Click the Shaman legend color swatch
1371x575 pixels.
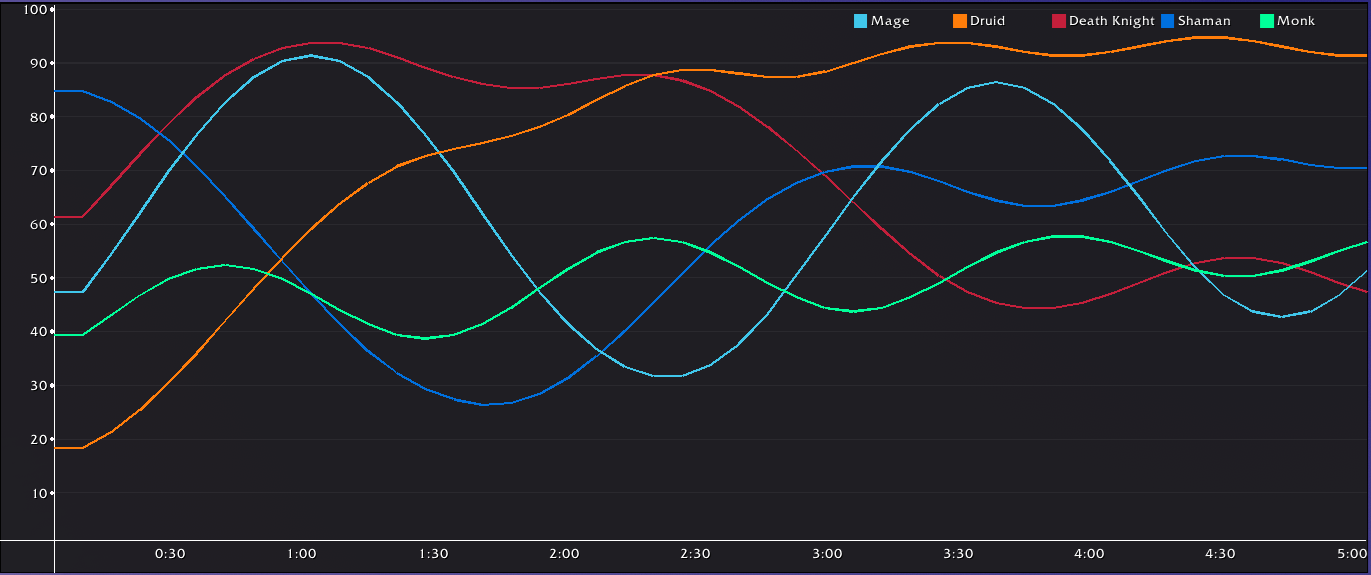[1167, 21]
